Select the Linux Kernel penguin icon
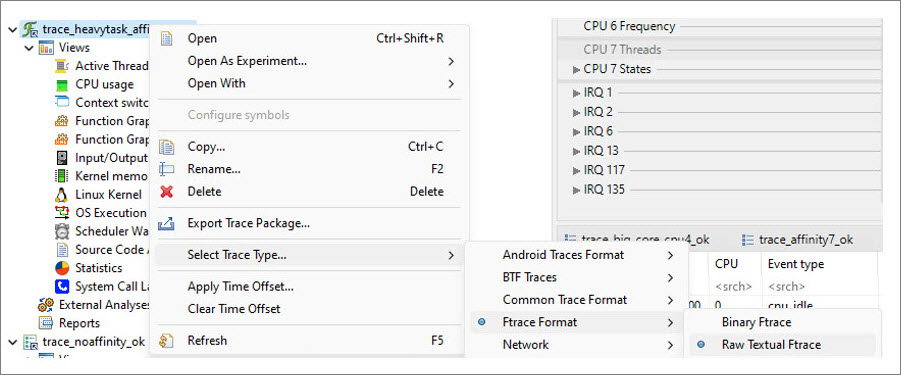The width and height of the screenshot is (901, 375). 61,195
